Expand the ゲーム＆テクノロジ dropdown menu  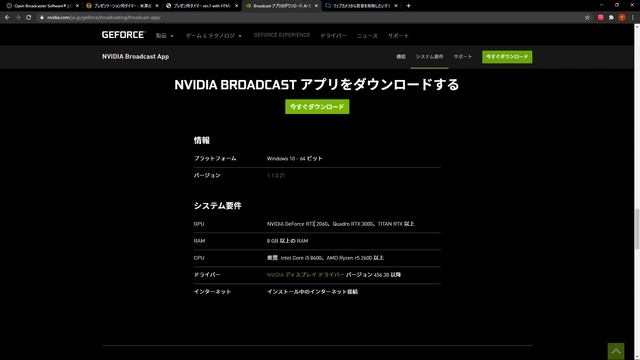click(x=213, y=36)
